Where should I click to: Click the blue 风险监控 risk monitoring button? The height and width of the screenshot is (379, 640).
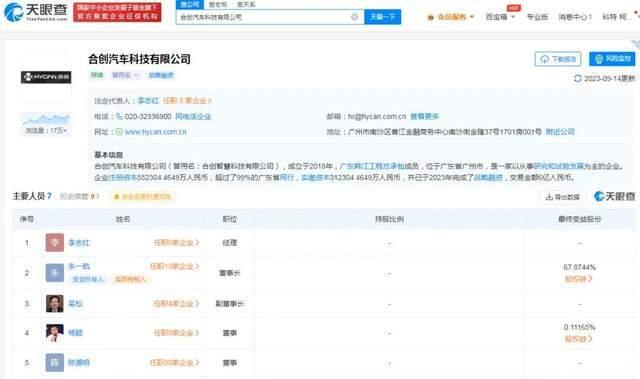tap(612, 59)
